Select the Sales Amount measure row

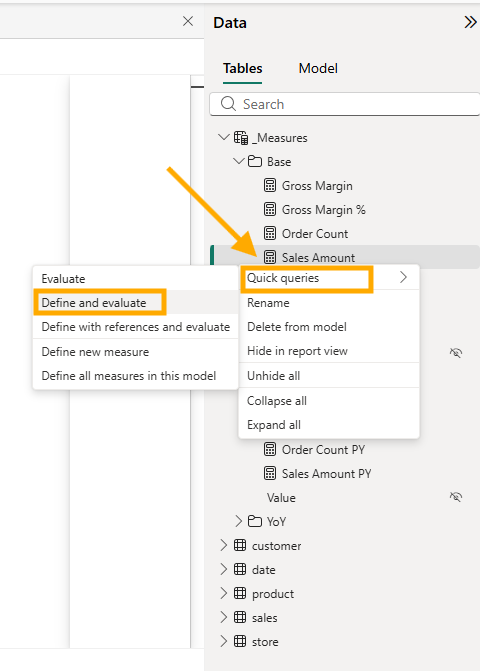pyautogui.click(x=345, y=257)
